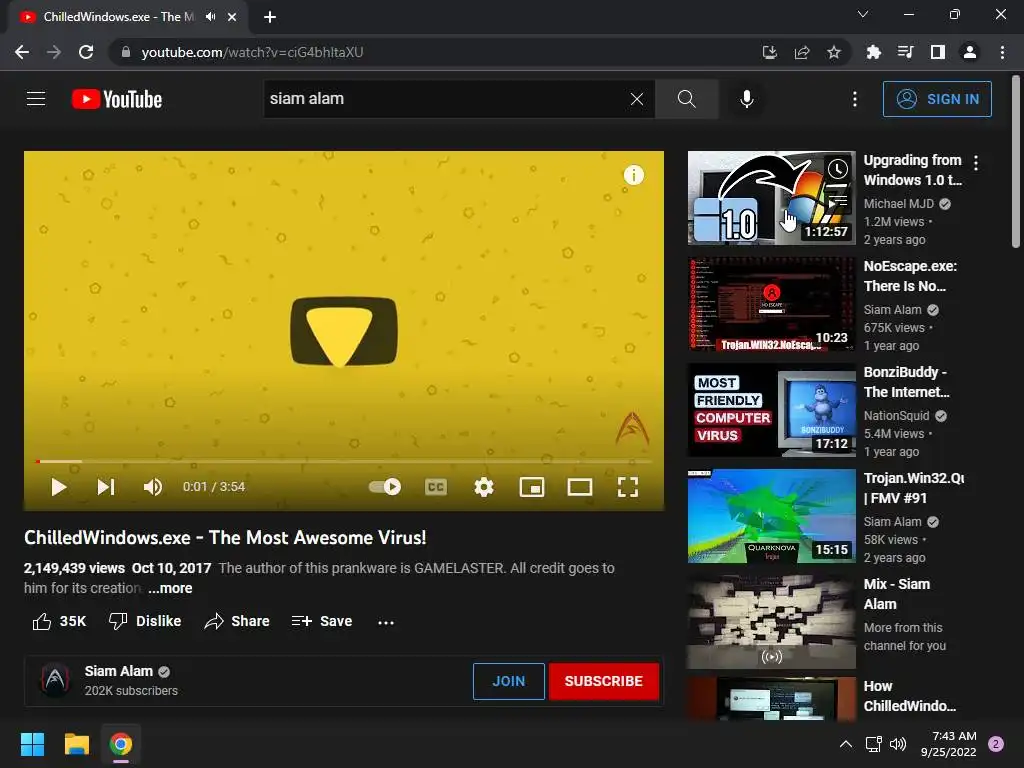Screen dimensions: 1024x768
Task: Go back in the browser
Action: (22, 52)
